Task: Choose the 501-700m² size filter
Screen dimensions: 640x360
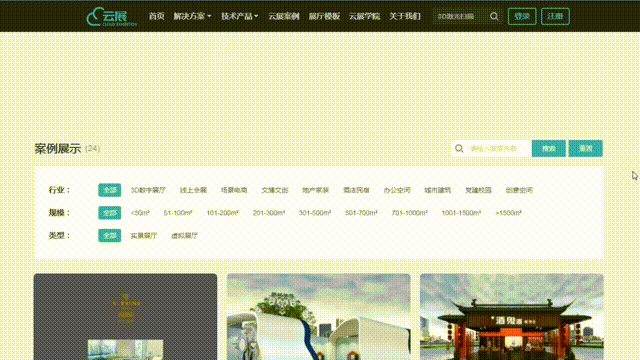Action: [361, 213]
